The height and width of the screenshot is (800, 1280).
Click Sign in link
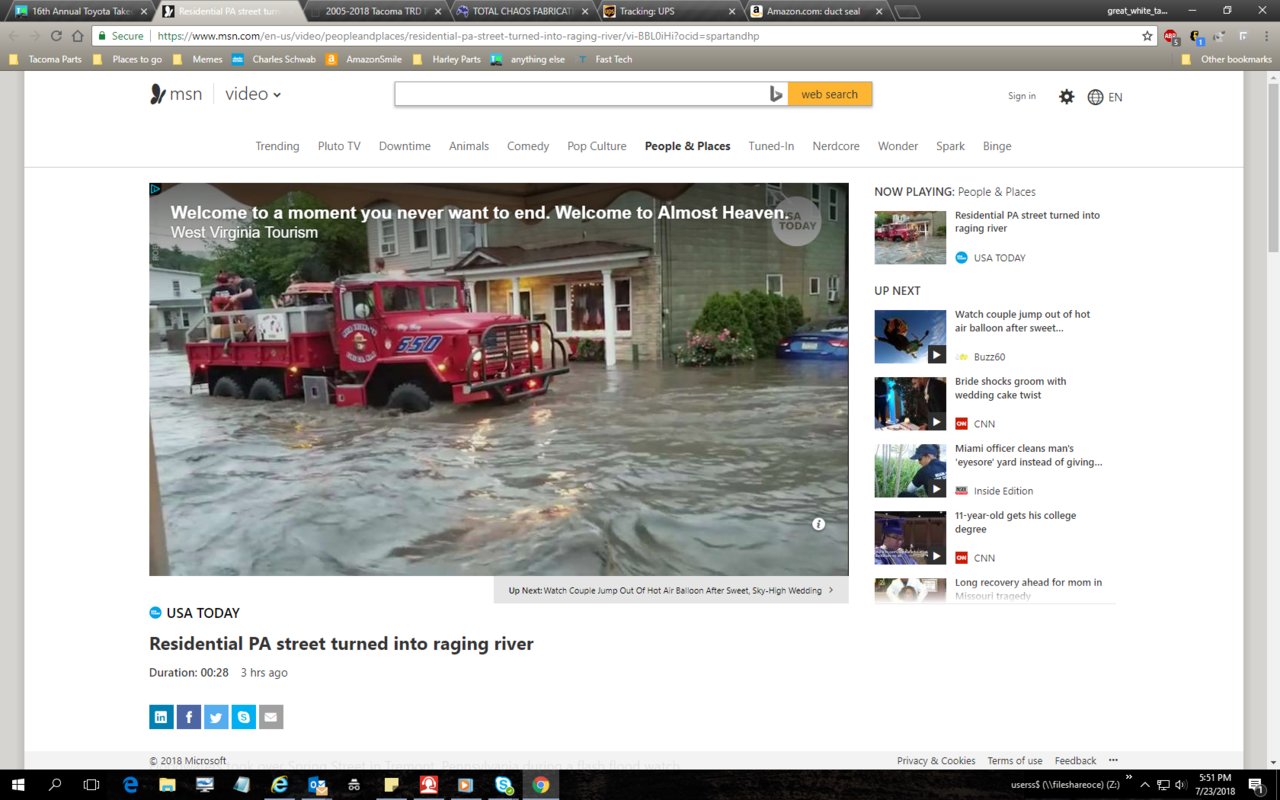click(x=1022, y=96)
